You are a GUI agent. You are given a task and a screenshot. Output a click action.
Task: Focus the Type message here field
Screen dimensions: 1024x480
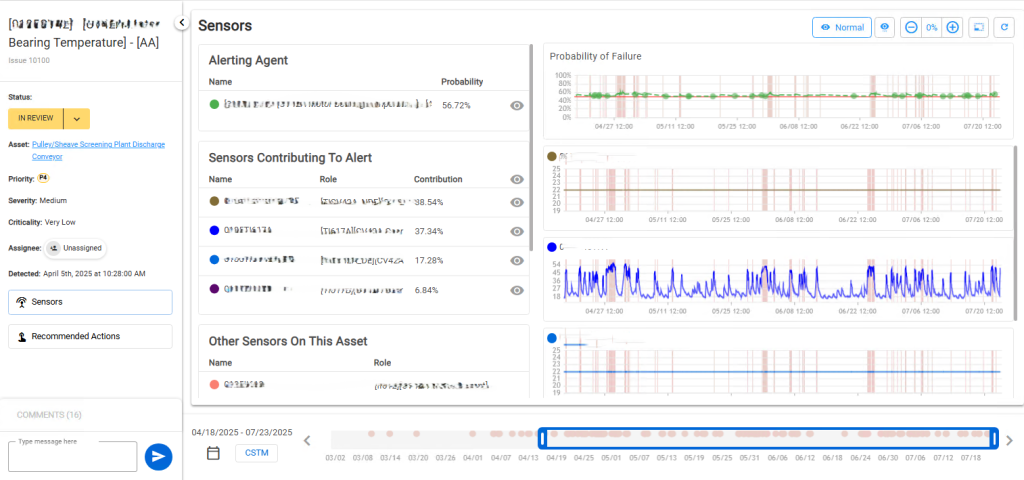tap(72, 456)
